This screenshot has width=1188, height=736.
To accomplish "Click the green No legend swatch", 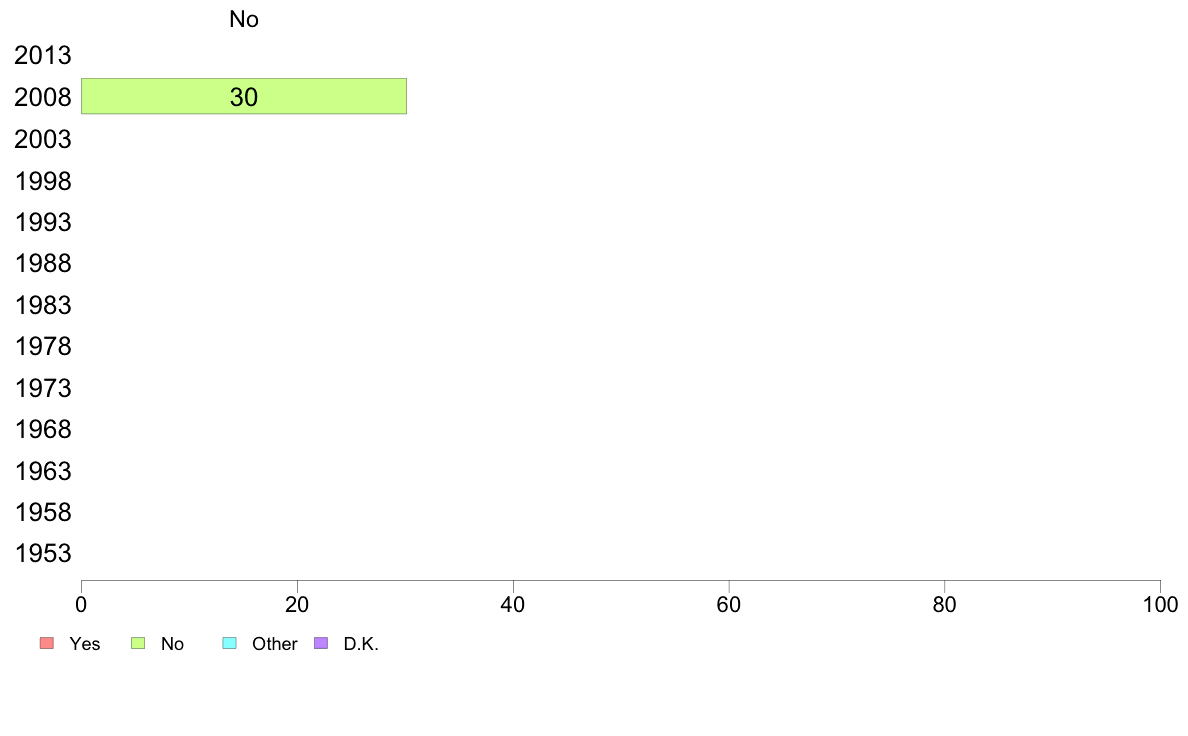I will (x=138, y=643).
